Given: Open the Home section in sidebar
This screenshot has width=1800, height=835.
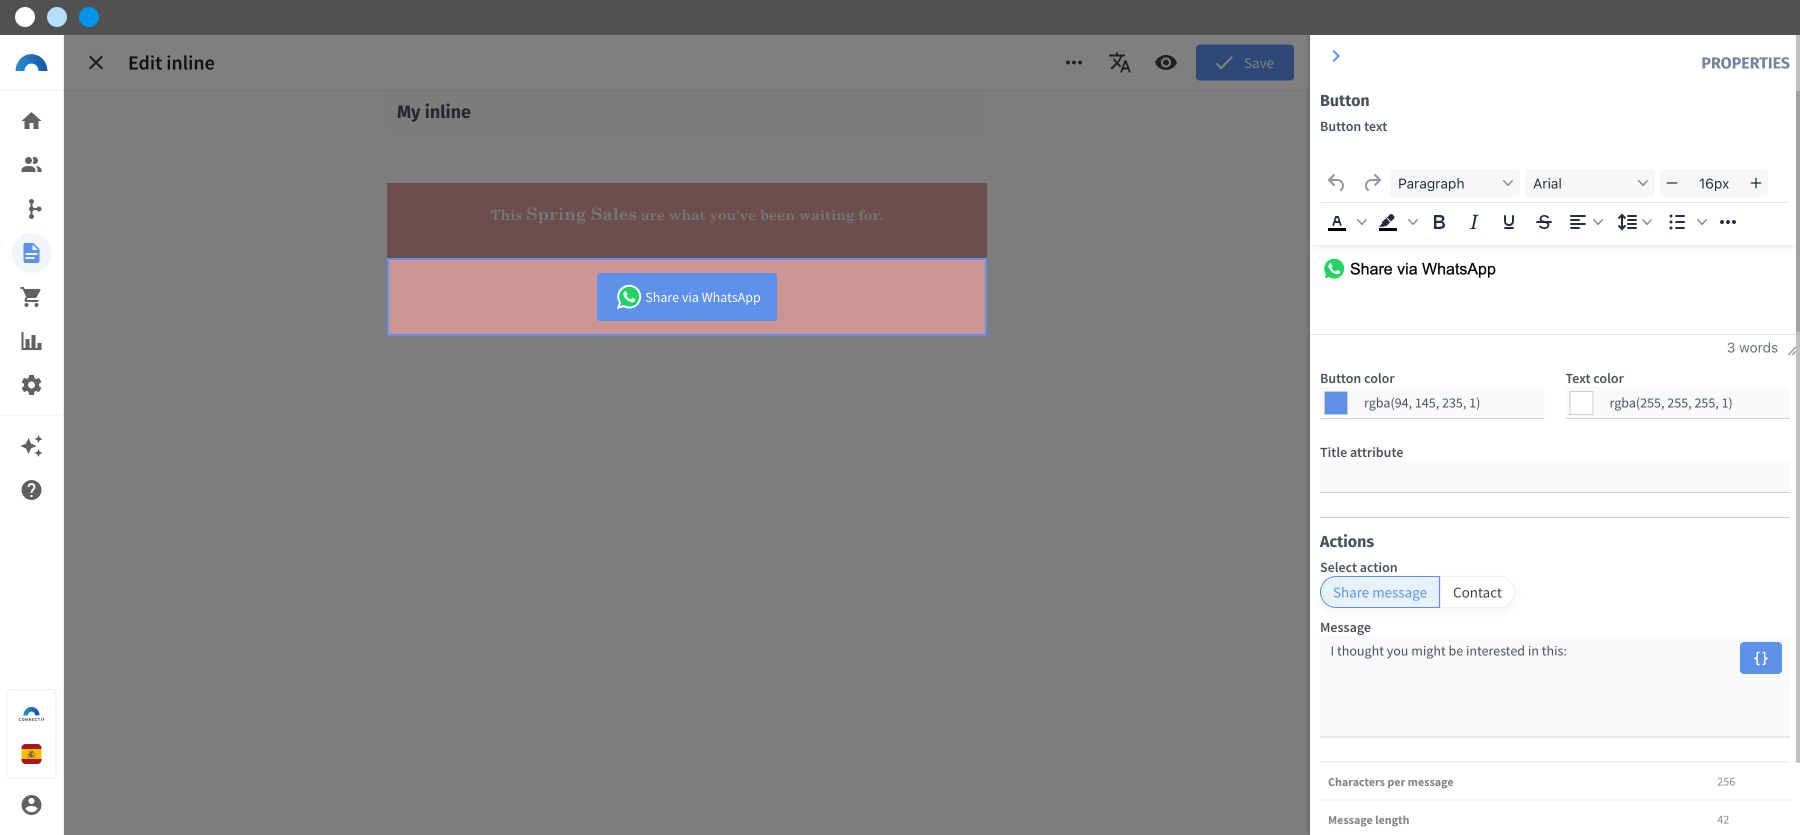Looking at the screenshot, I should coord(32,121).
